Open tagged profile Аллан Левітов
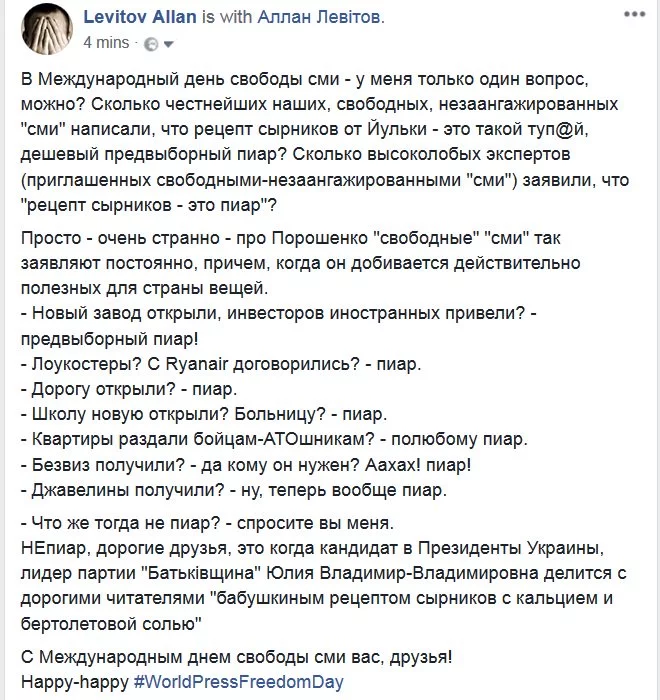This screenshot has height=700, width=660. tap(319, 17)
